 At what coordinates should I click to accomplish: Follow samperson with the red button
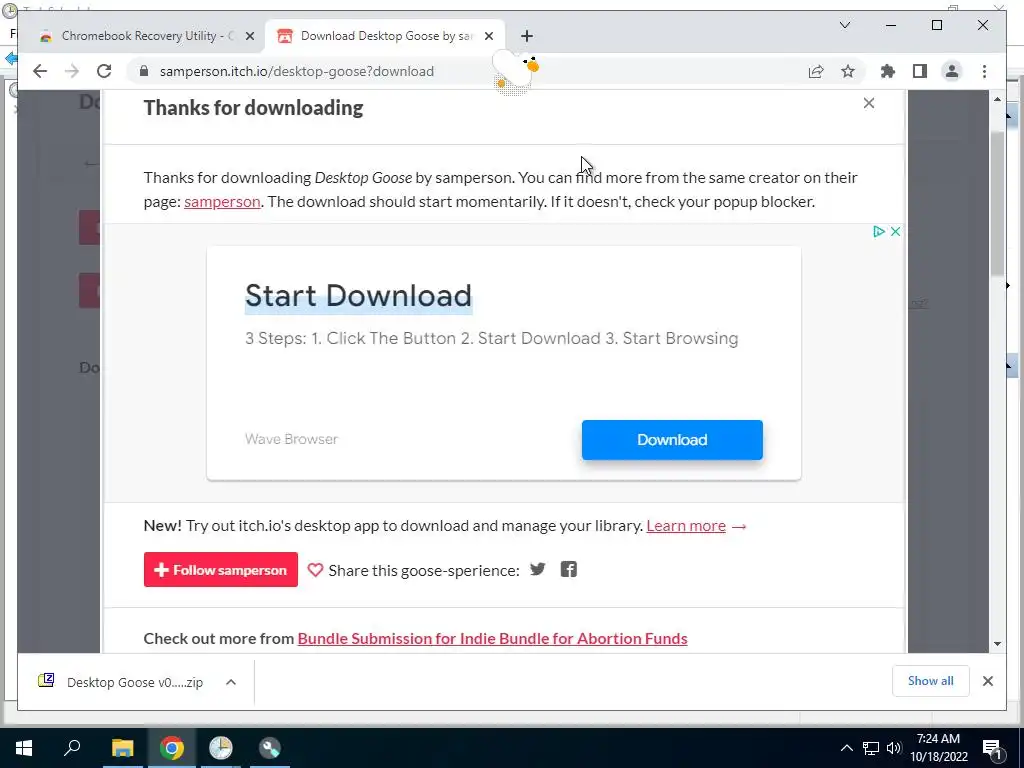221,569
